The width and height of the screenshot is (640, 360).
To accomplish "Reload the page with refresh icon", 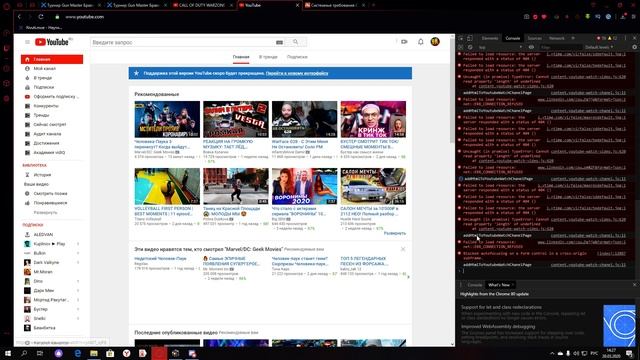I will click(41, 17).
